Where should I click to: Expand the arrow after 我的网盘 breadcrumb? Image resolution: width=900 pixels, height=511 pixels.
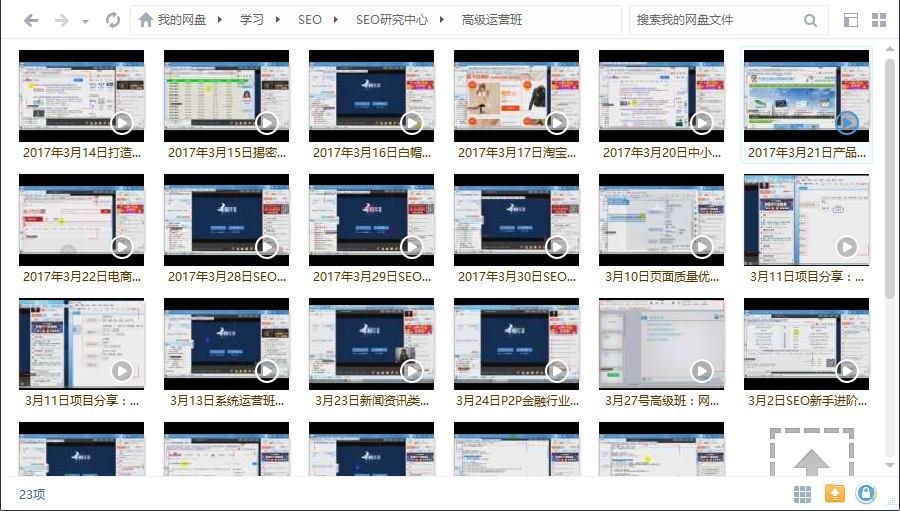tap(223, 20)
